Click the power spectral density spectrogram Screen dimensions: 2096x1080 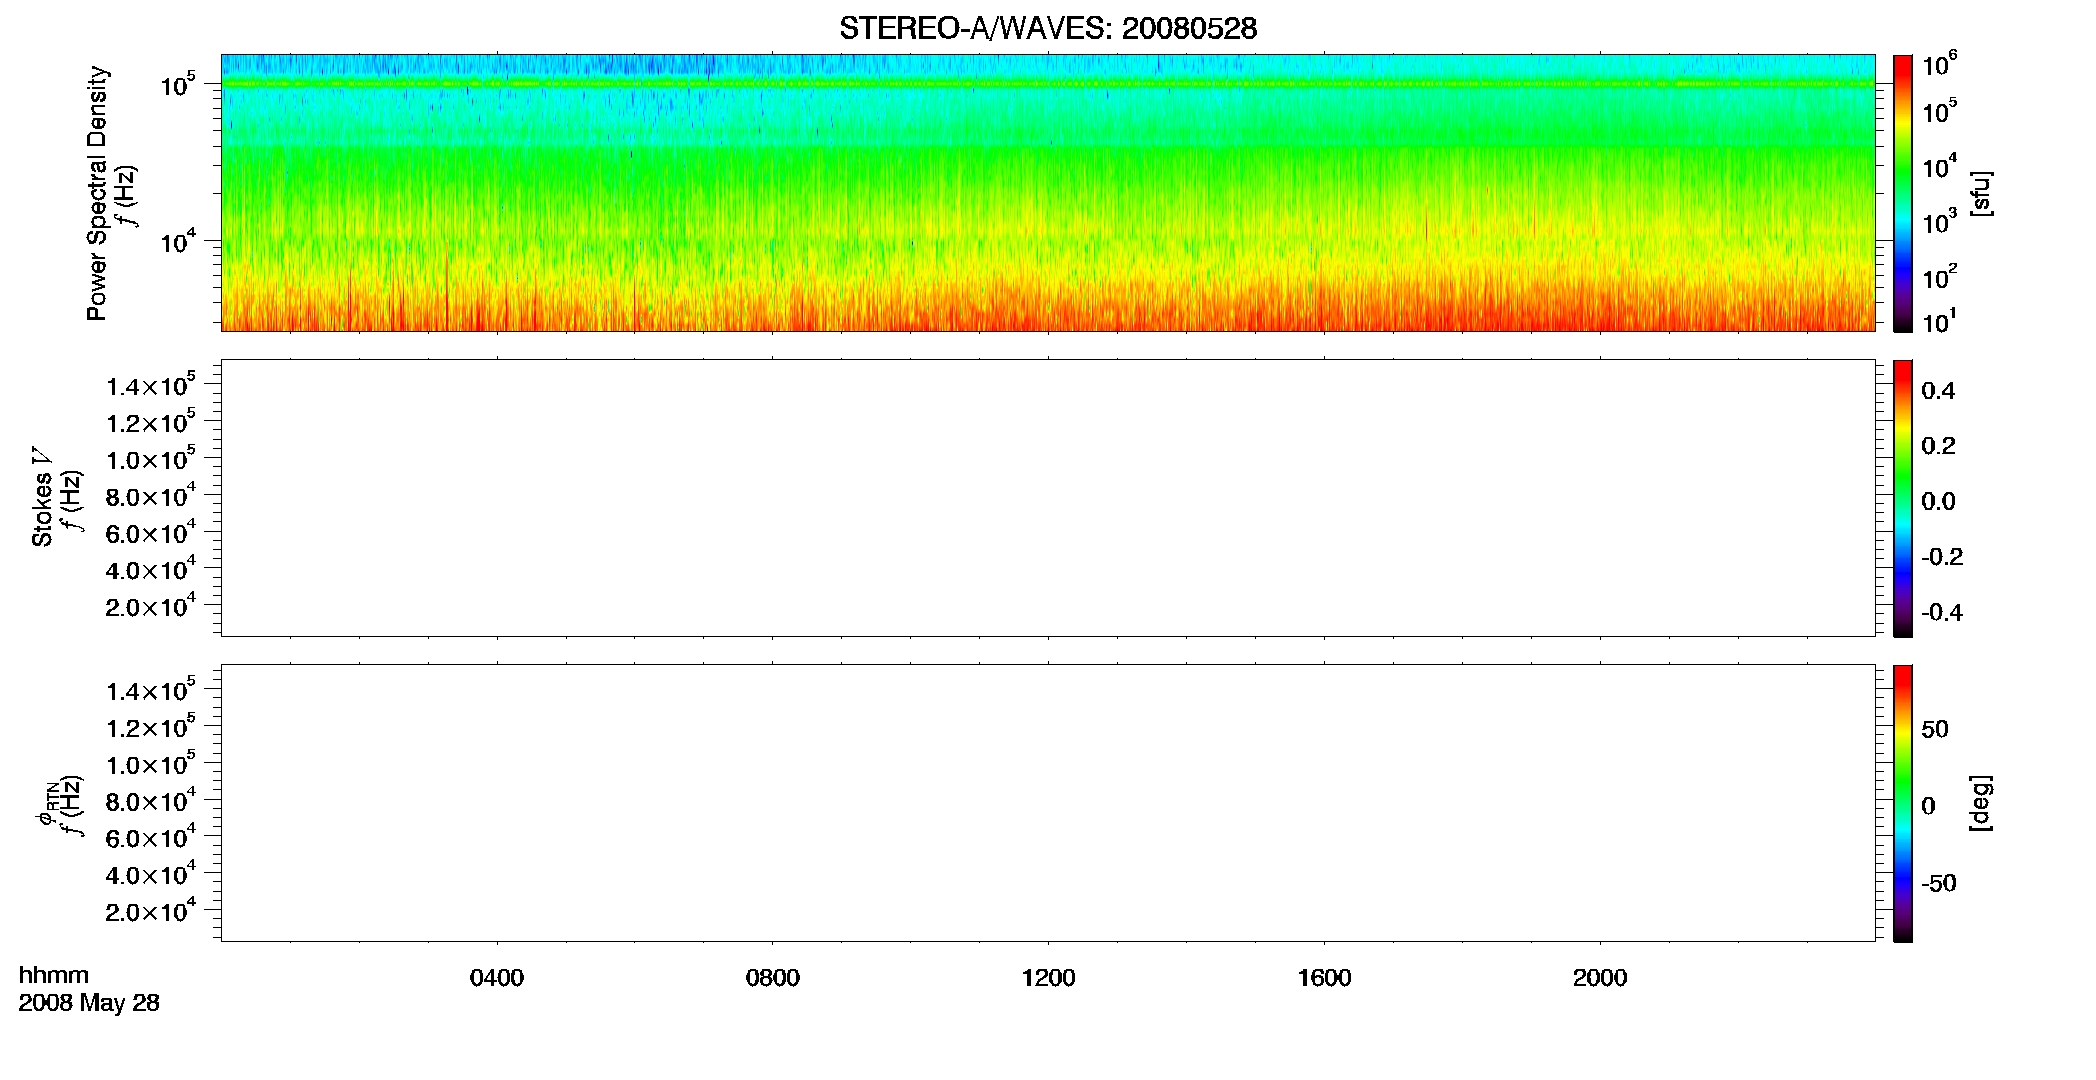coord(1048,193)
